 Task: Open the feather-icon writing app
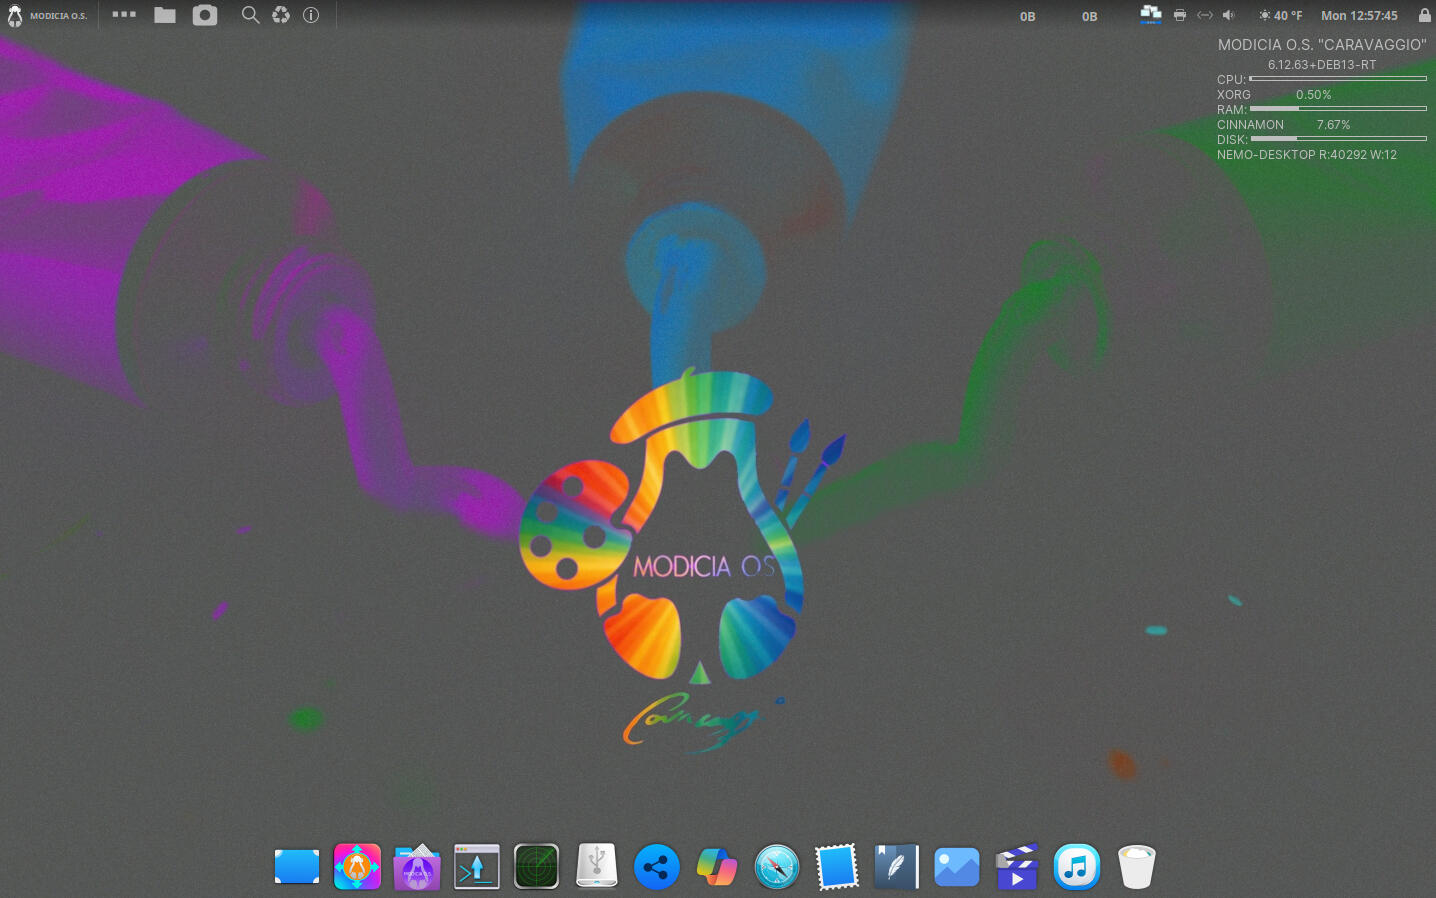897,866
